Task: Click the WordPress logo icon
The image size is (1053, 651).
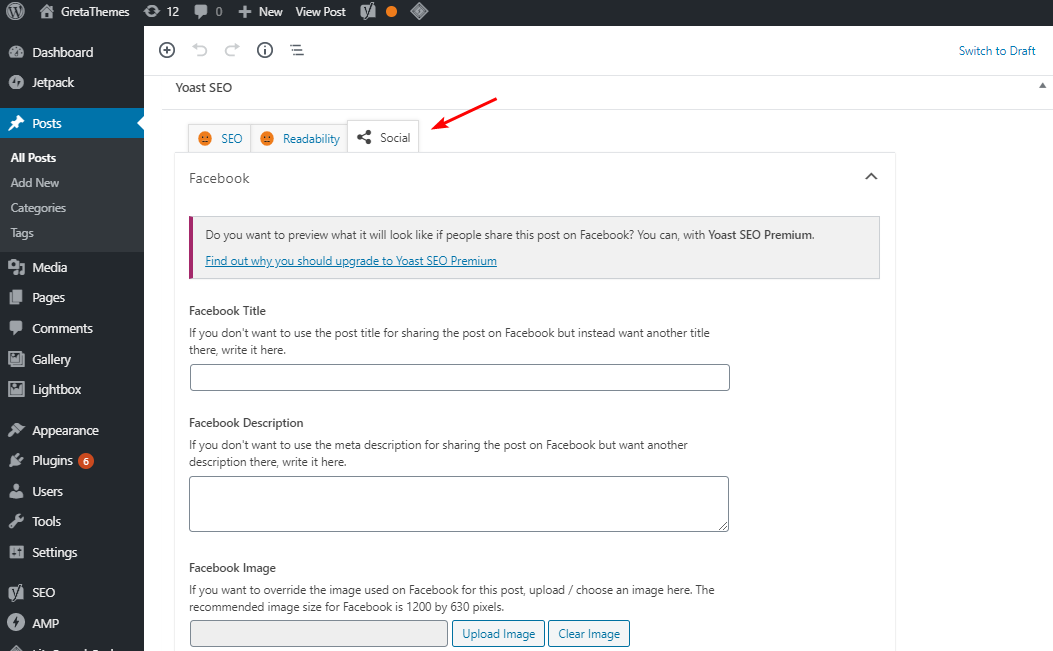Action: 15,12
